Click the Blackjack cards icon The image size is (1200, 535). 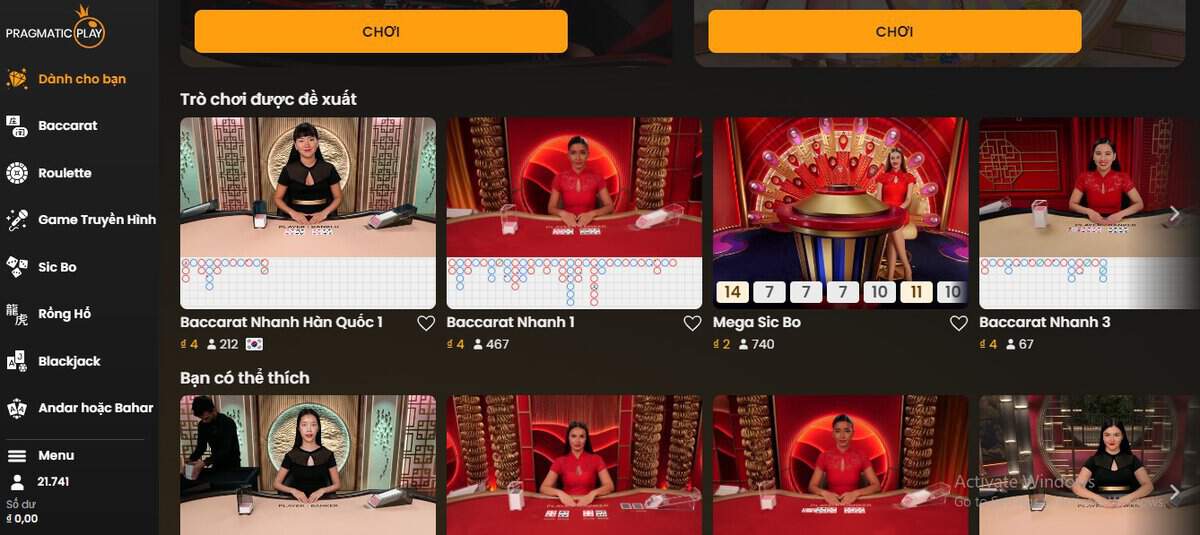tap(17, 361)
